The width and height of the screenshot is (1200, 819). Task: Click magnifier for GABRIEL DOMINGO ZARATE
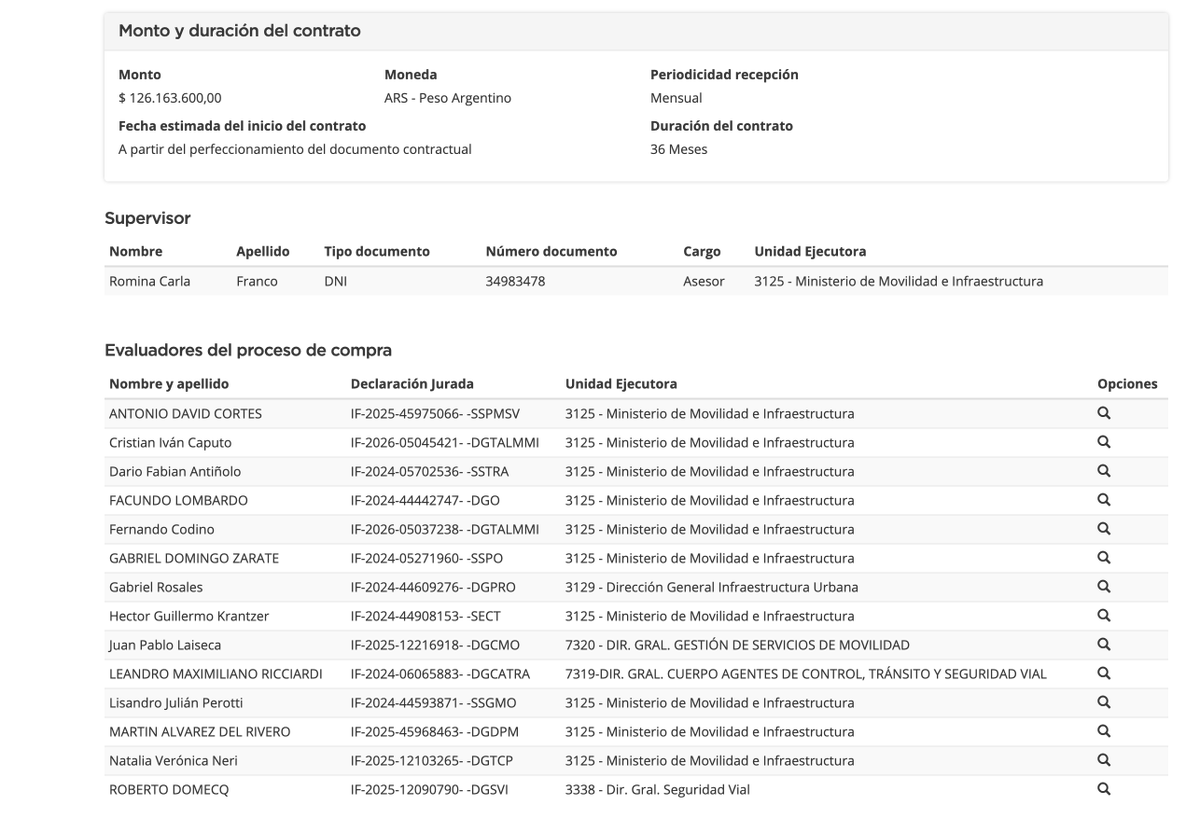[1104, 558]
